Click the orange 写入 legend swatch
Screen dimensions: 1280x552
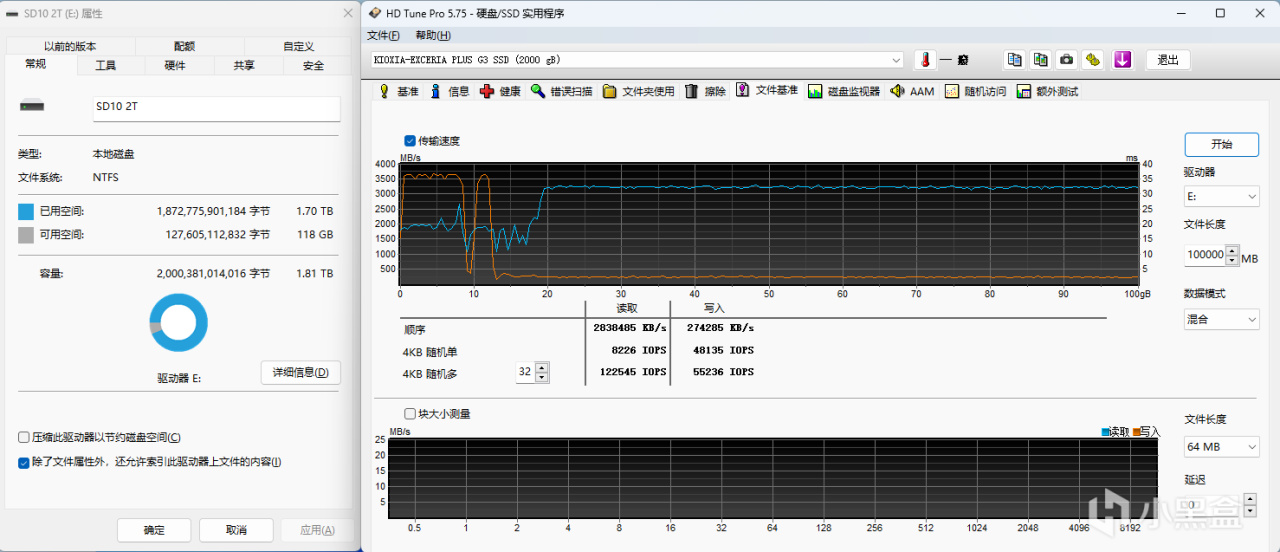(1136, 432)
